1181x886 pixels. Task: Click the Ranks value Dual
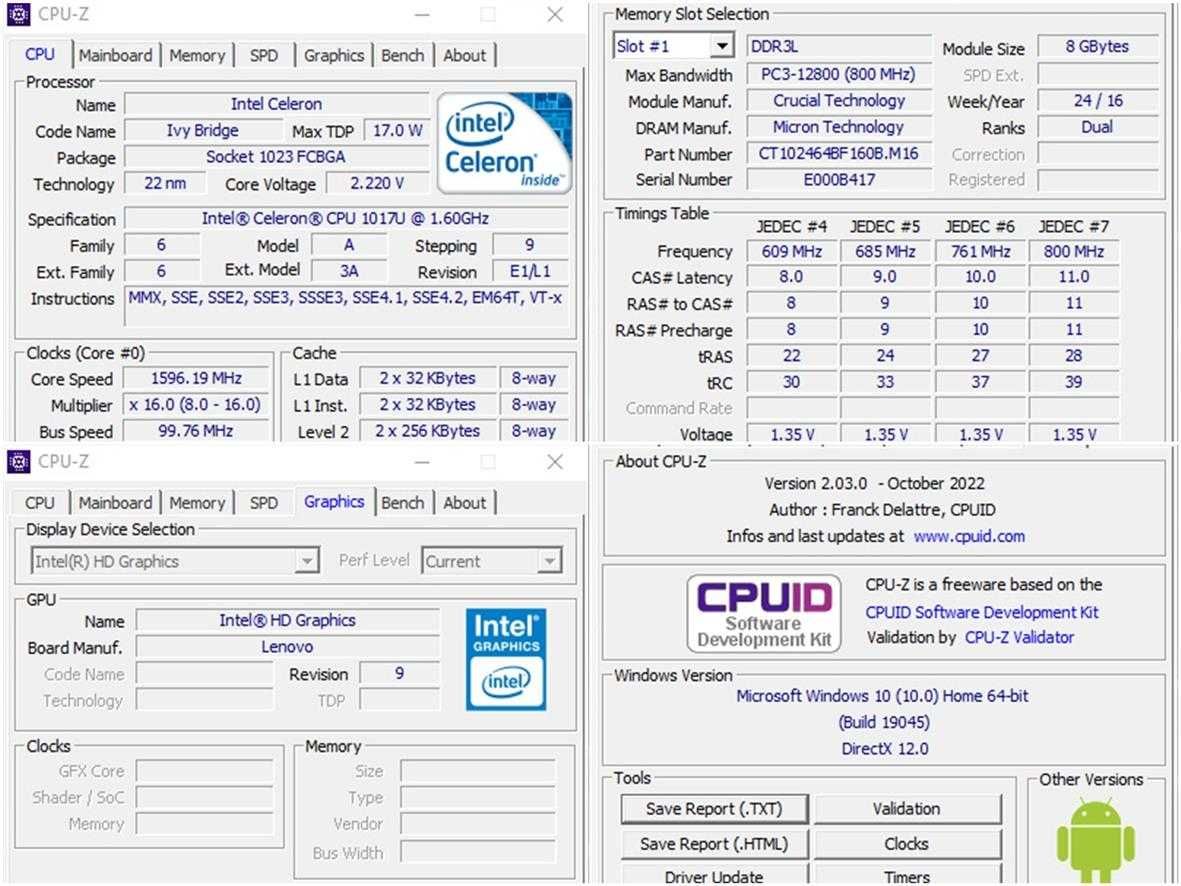click(x=1097, y=127)
